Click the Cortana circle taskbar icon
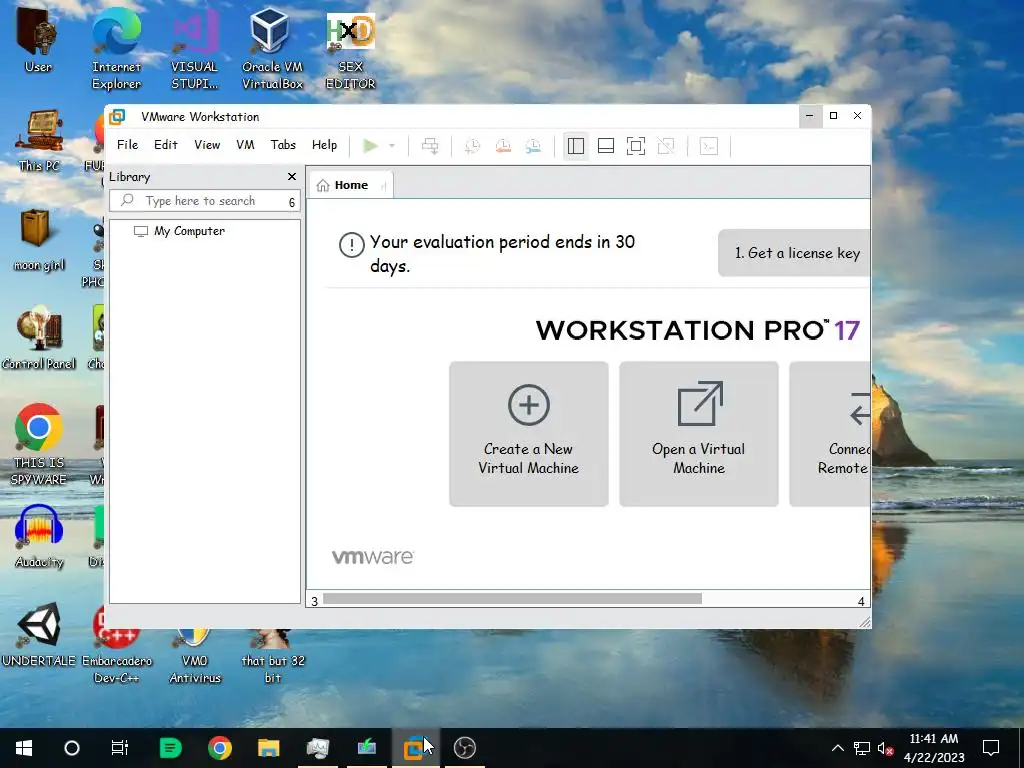Image resolution: width=1024 pixels, height=768 pixels. tap(72, 748)
